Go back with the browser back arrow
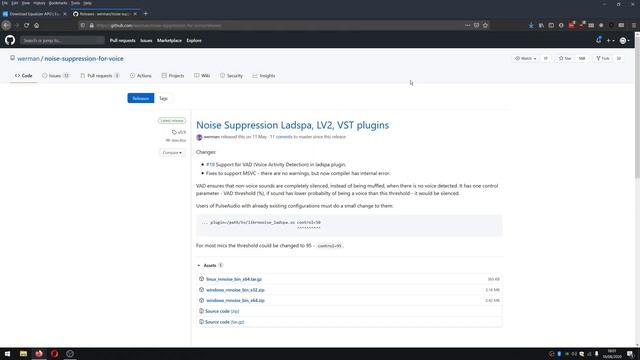Screen dimensions: 640x360 coord(6,25)
